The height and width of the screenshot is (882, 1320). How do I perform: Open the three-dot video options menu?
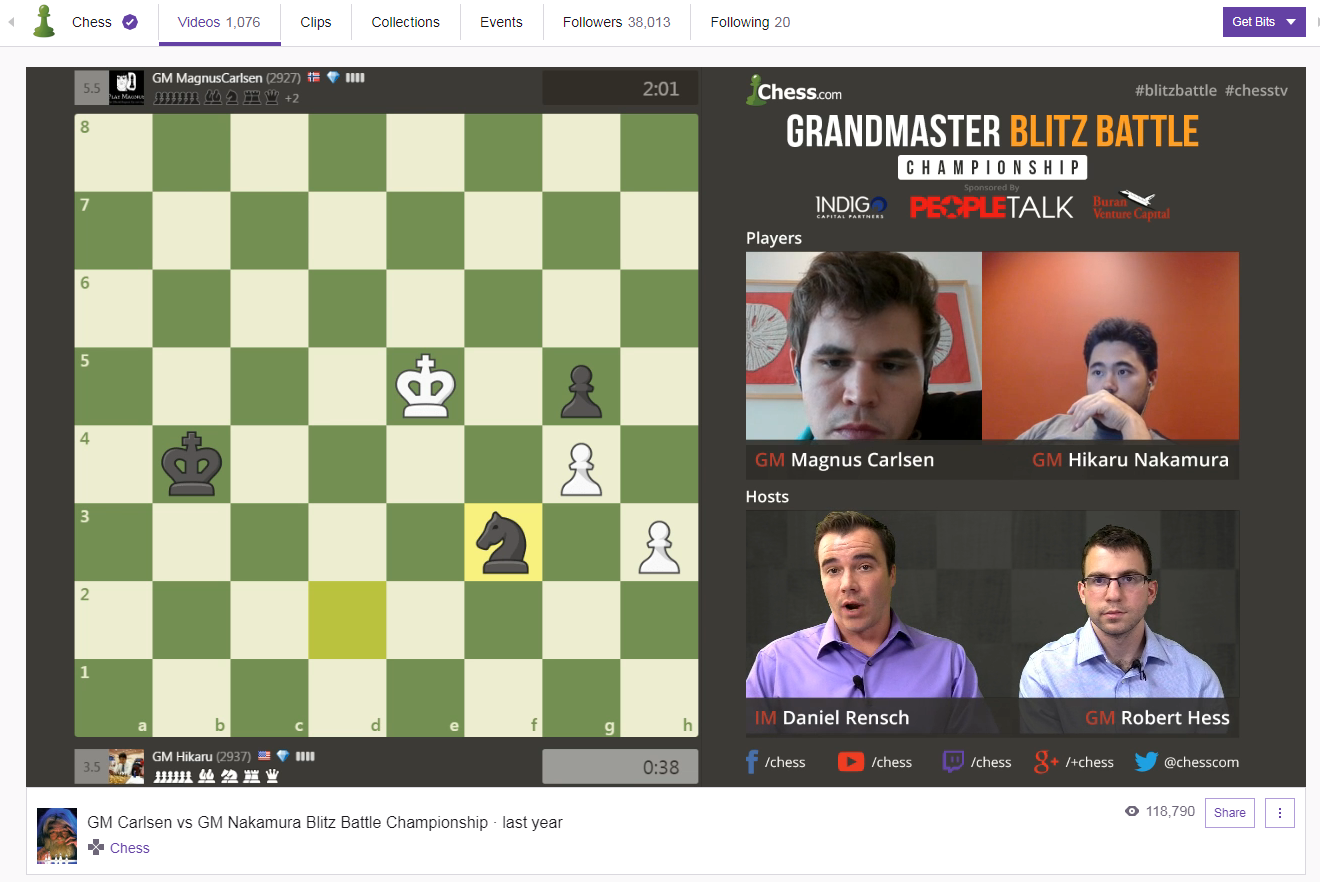(1280, 813)
